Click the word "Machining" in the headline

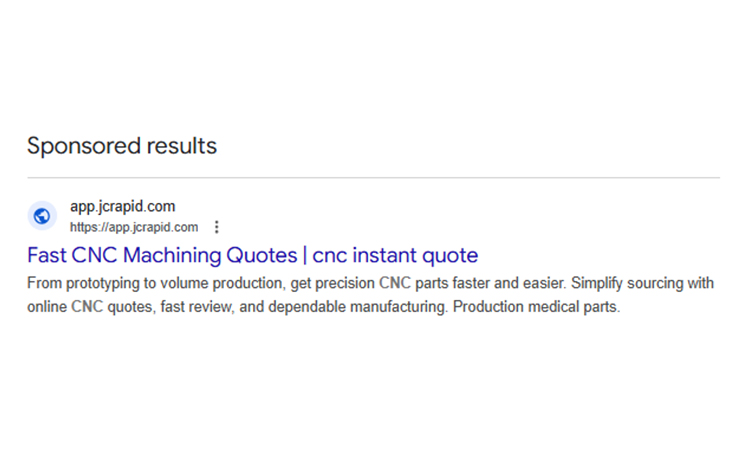pyautogui.click(x=179, y=254)
